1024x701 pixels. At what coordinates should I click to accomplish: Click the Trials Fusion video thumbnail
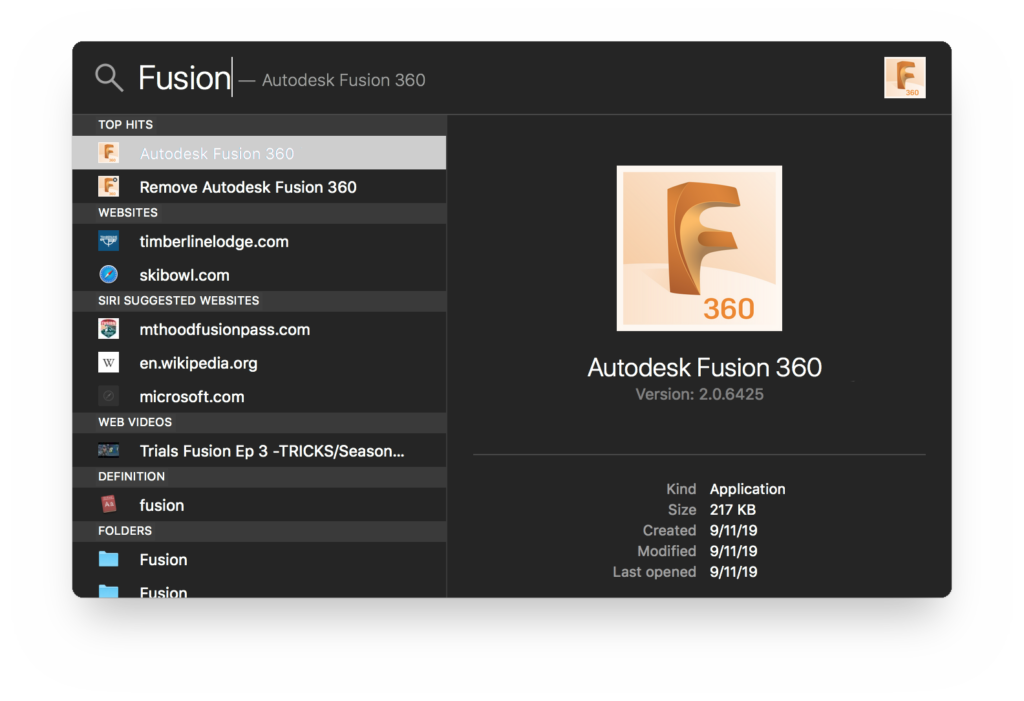[x=108, y=450]
